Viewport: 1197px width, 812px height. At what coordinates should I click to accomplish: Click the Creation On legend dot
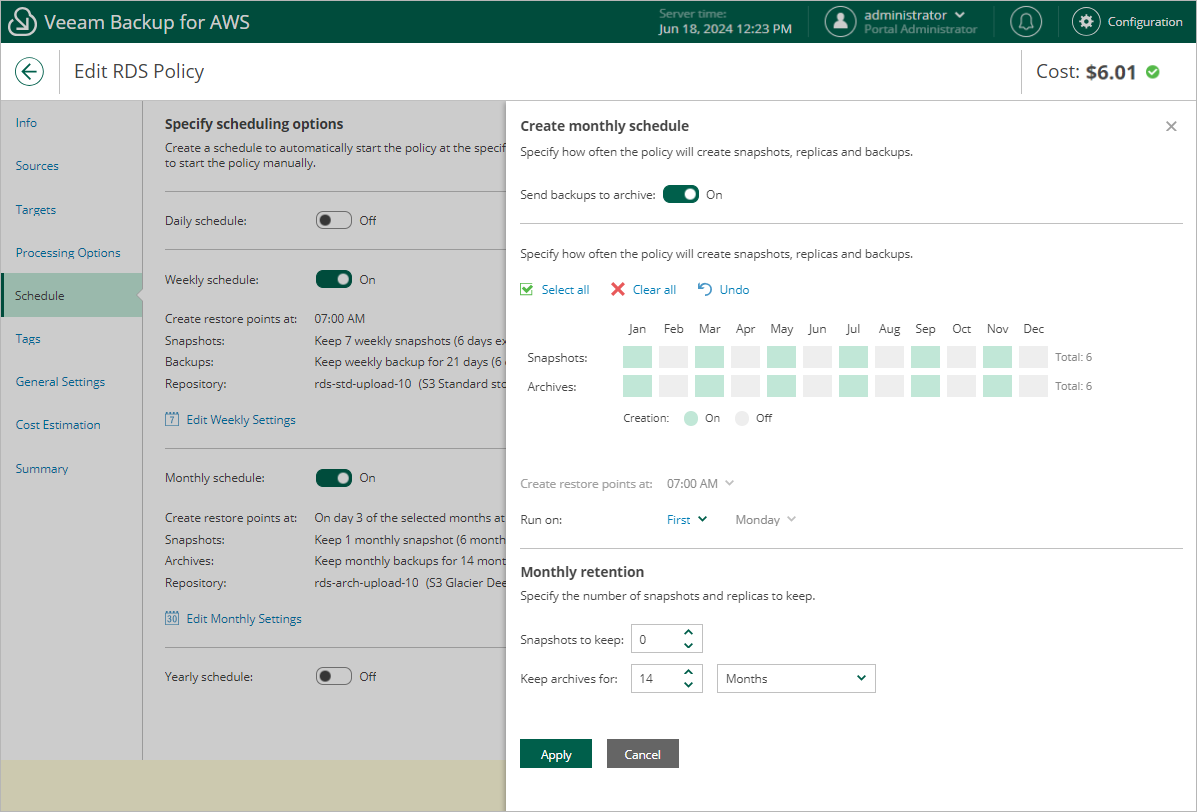[x=691, y=418]
